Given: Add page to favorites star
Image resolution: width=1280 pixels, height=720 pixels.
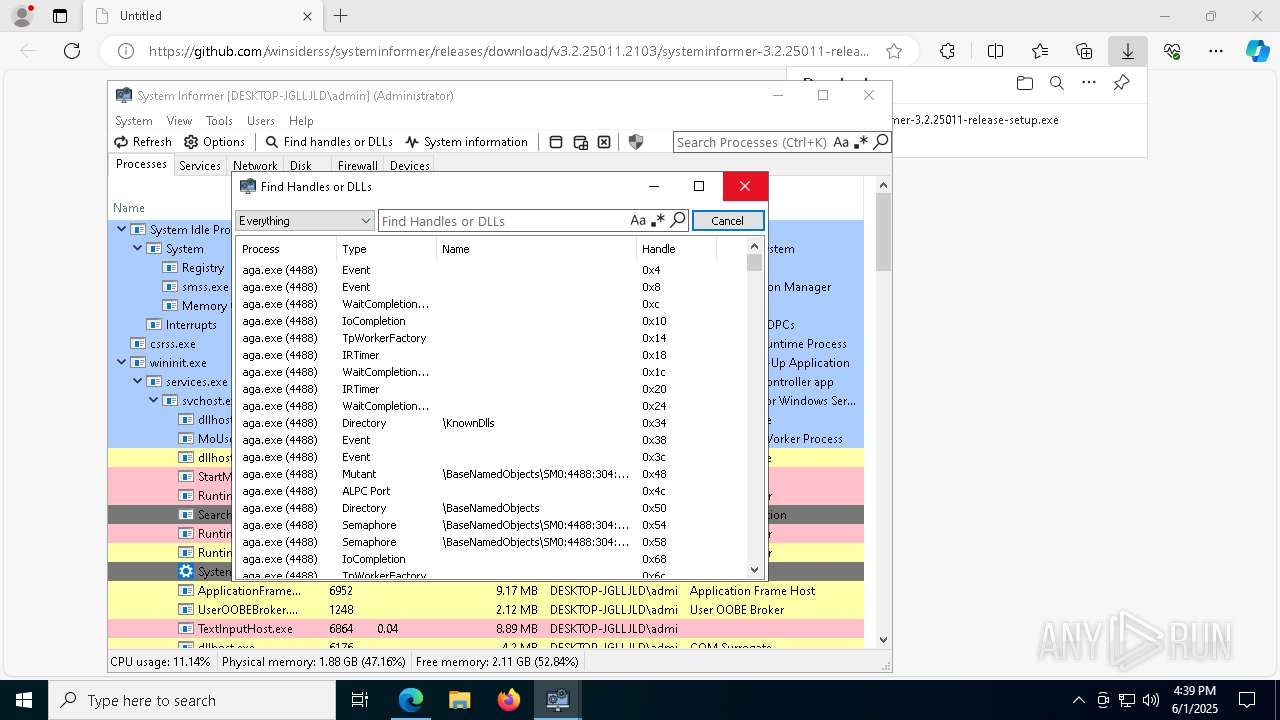Looking at the screenshot, I should point(894,51).
